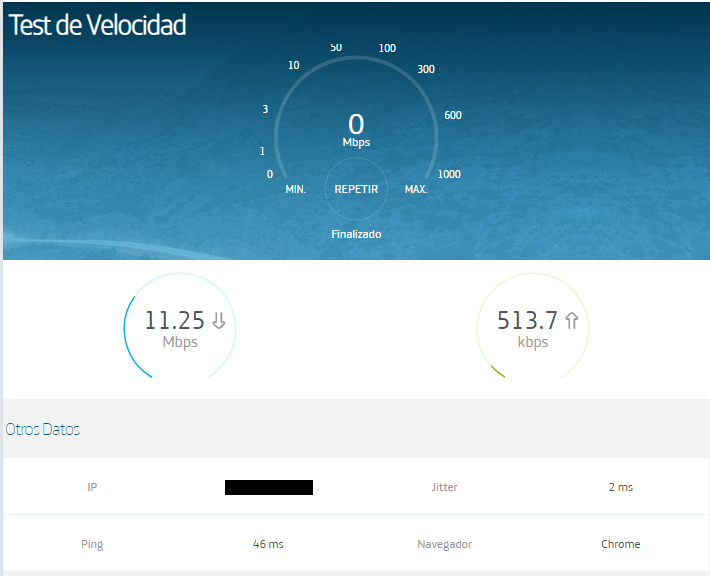Viewport: 710px width, 576px height.
Task: Select the 46 ms ping value
Action: [x=268, y=544]
